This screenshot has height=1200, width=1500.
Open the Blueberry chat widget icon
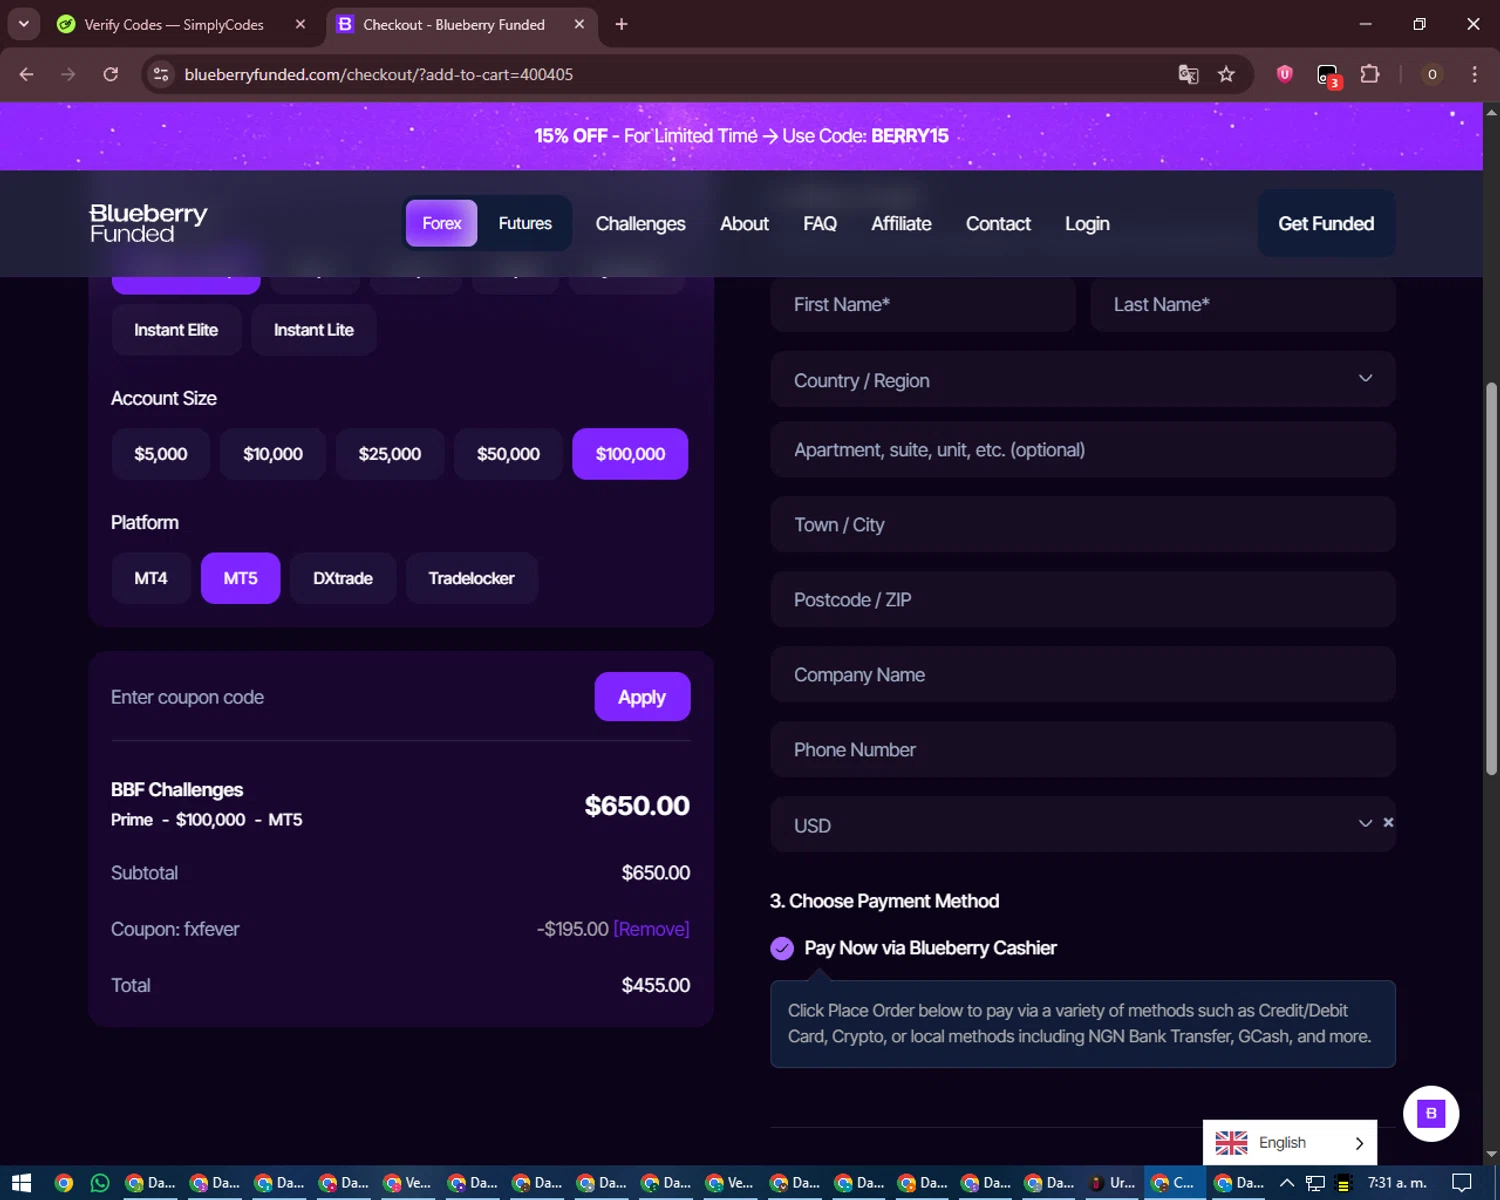click(1430, 1113)
